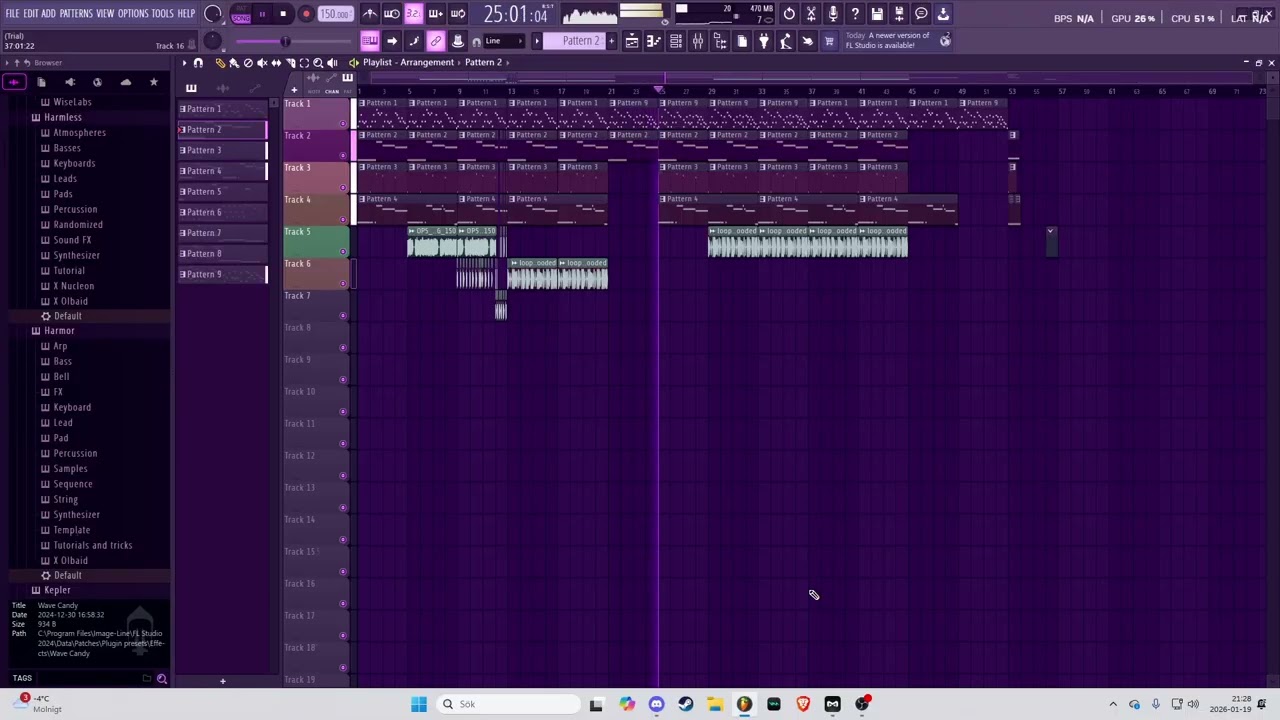Select Pattern 5 in the pattern picker

point(222,191)
